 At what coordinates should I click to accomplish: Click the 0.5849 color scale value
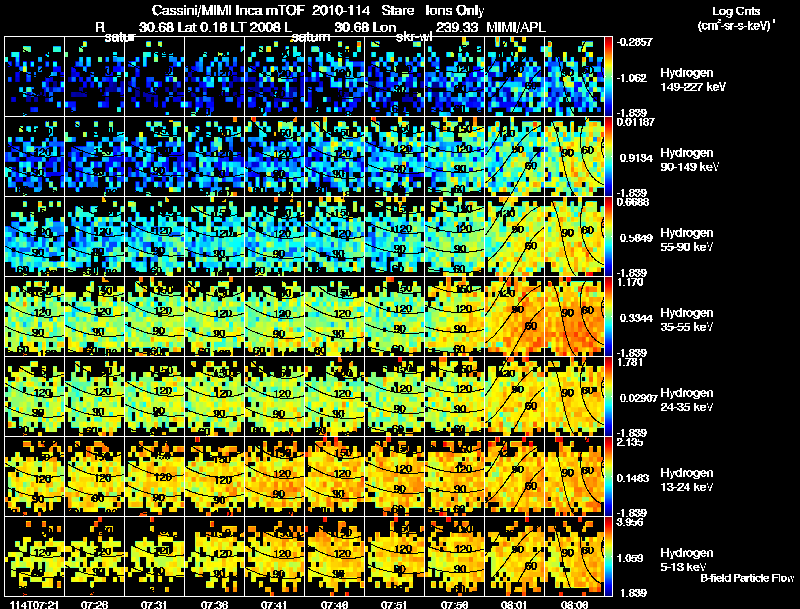point(636,238)
